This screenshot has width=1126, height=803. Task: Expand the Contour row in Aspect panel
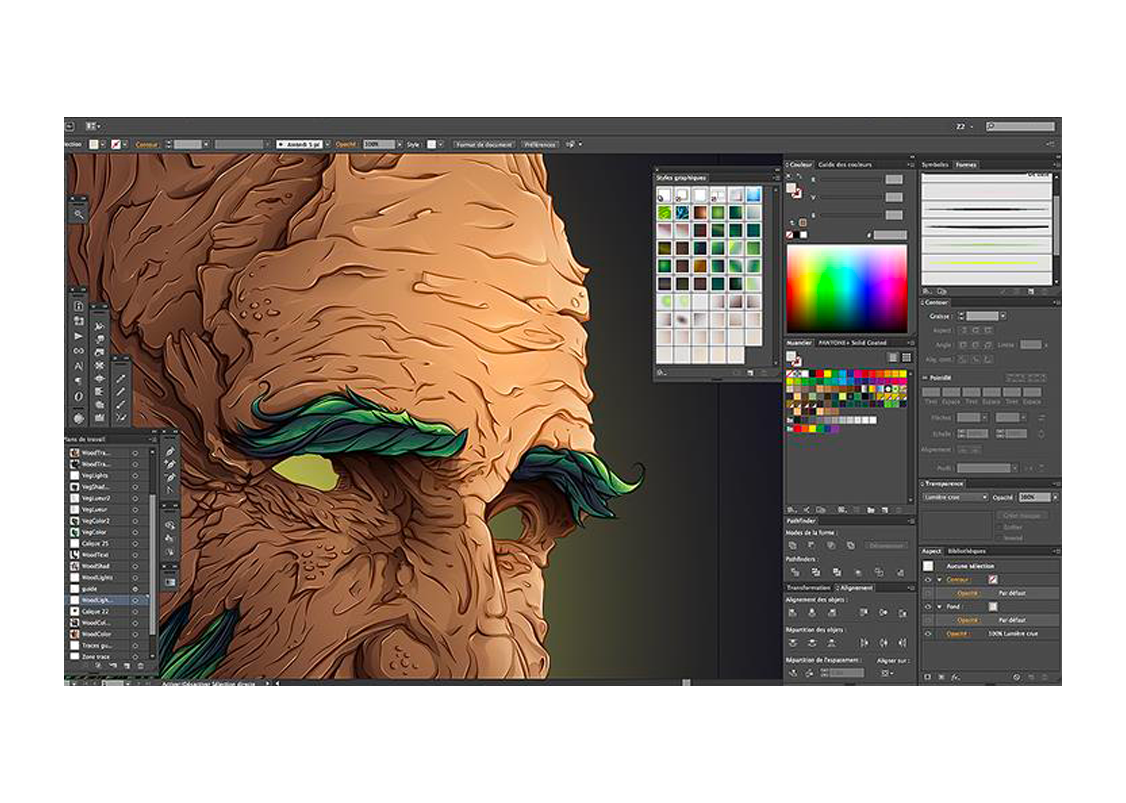click(x=939, y=580)
